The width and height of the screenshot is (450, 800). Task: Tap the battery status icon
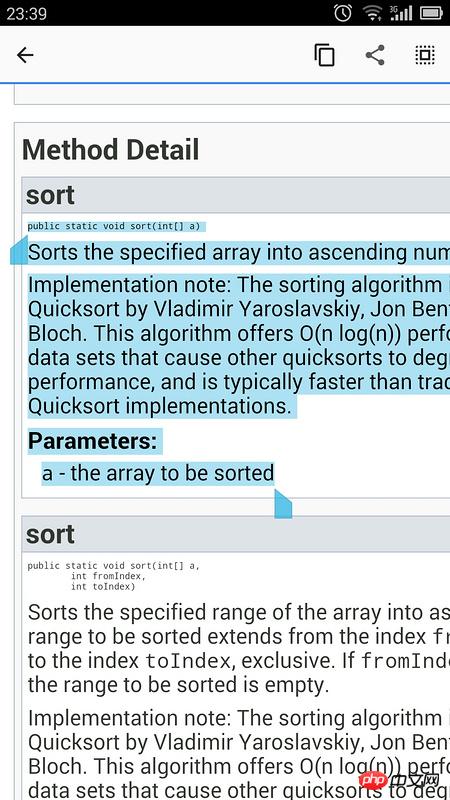tap(431, 13)
